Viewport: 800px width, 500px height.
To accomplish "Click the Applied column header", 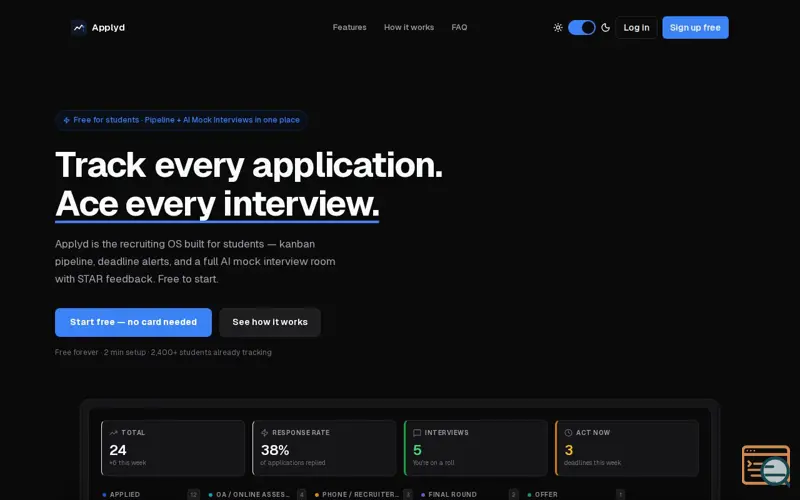I will [x=124, y=494].
